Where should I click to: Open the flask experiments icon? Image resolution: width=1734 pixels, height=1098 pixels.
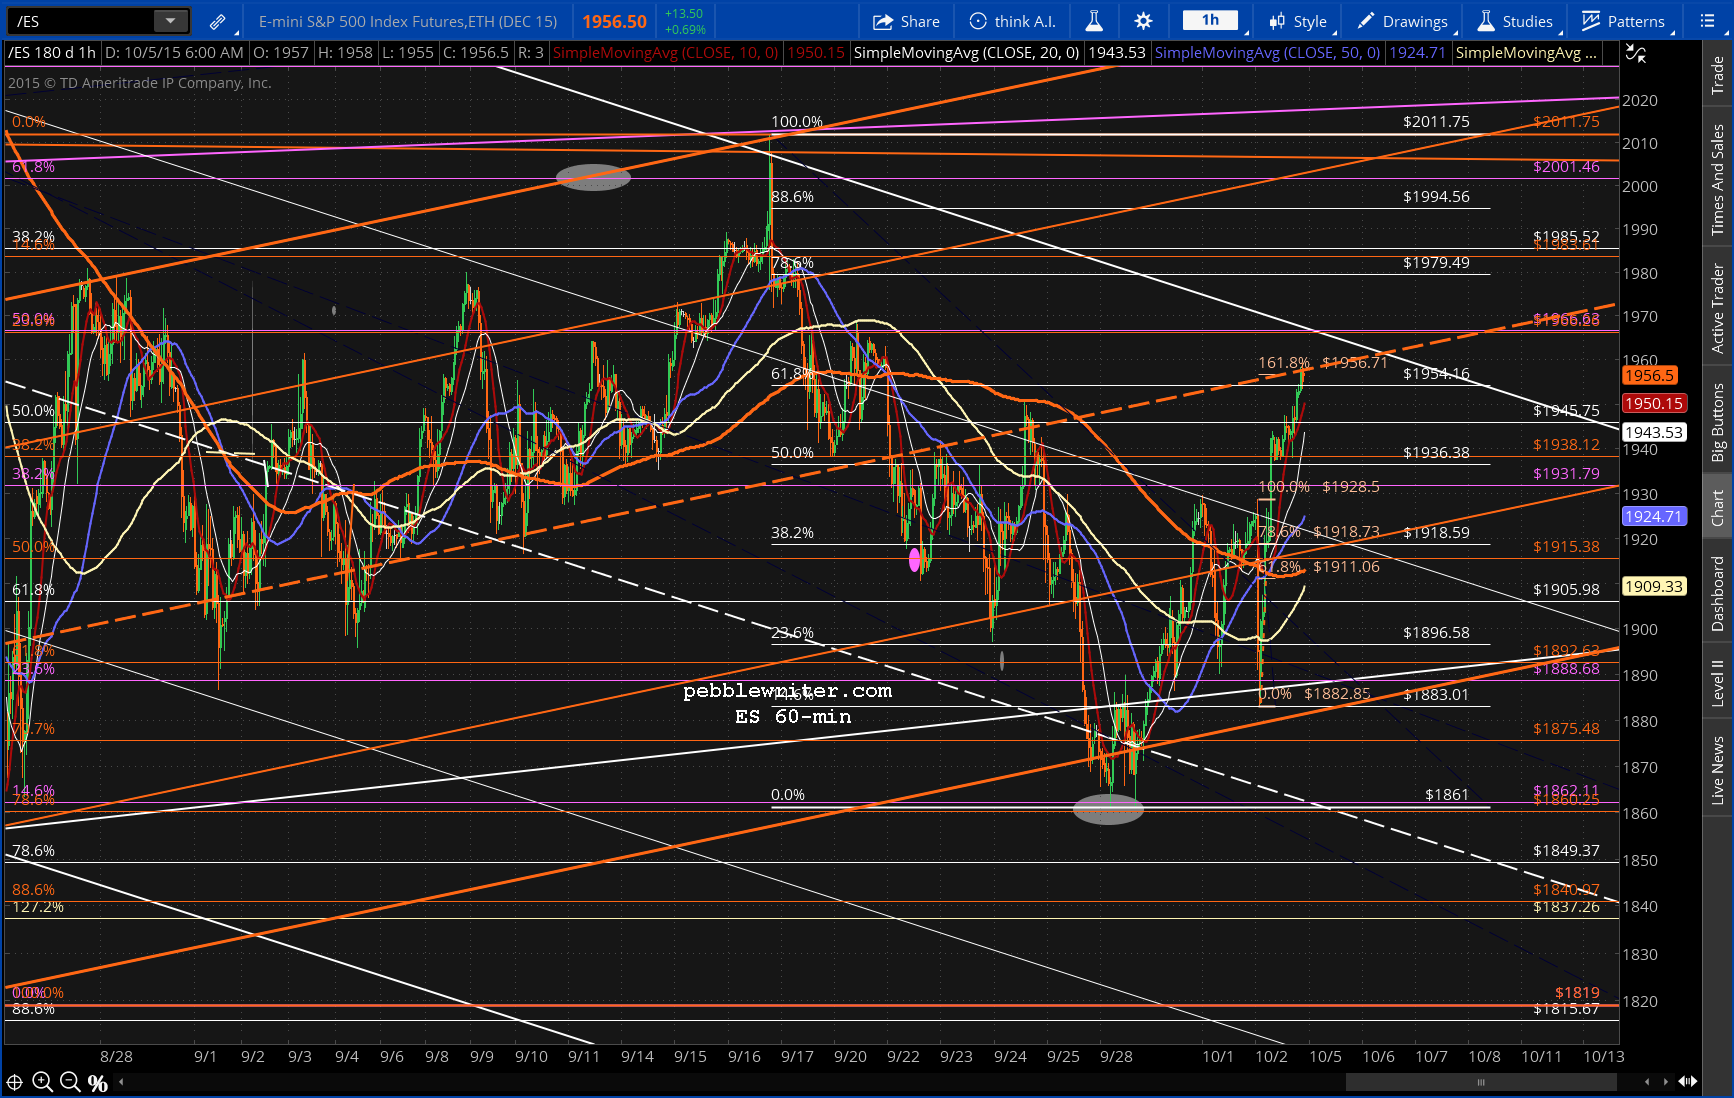[1094, 21]
